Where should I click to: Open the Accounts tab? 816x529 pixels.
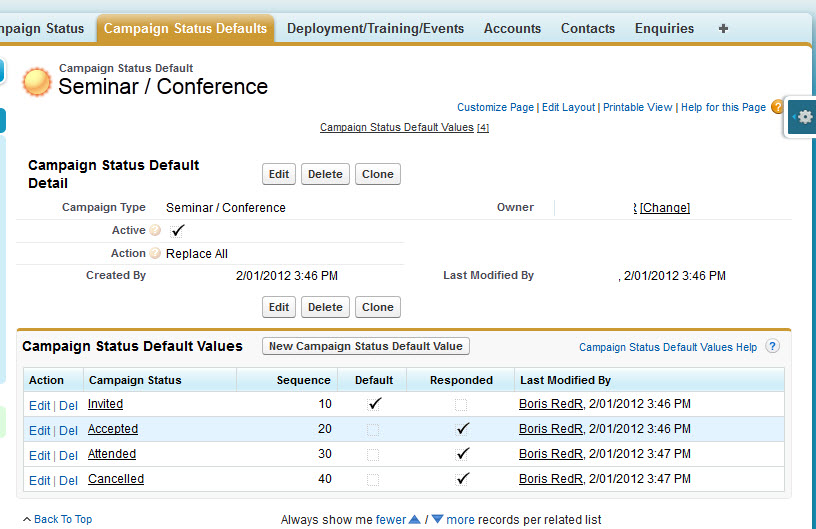click(513, 29)
